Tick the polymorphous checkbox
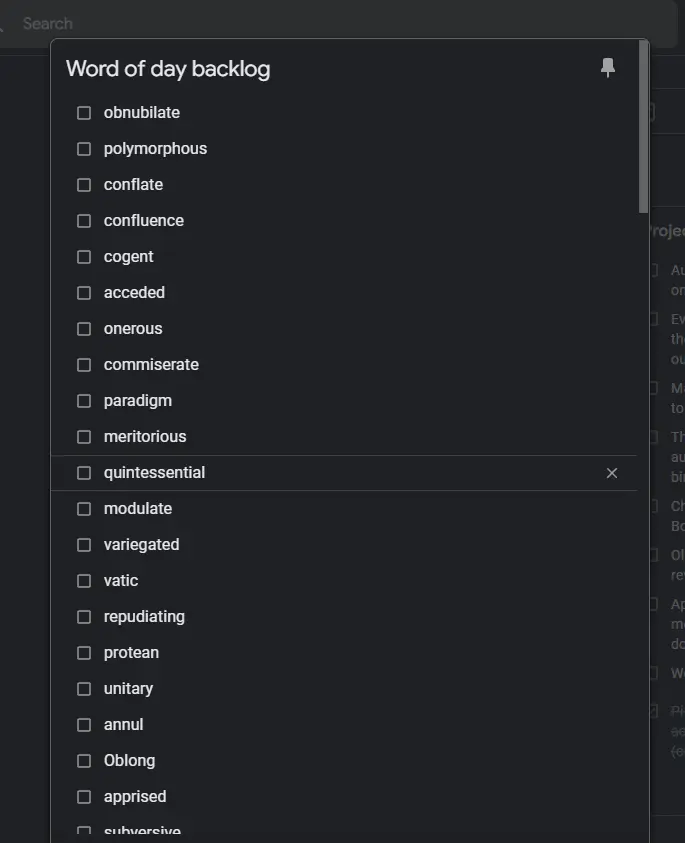 84,149
